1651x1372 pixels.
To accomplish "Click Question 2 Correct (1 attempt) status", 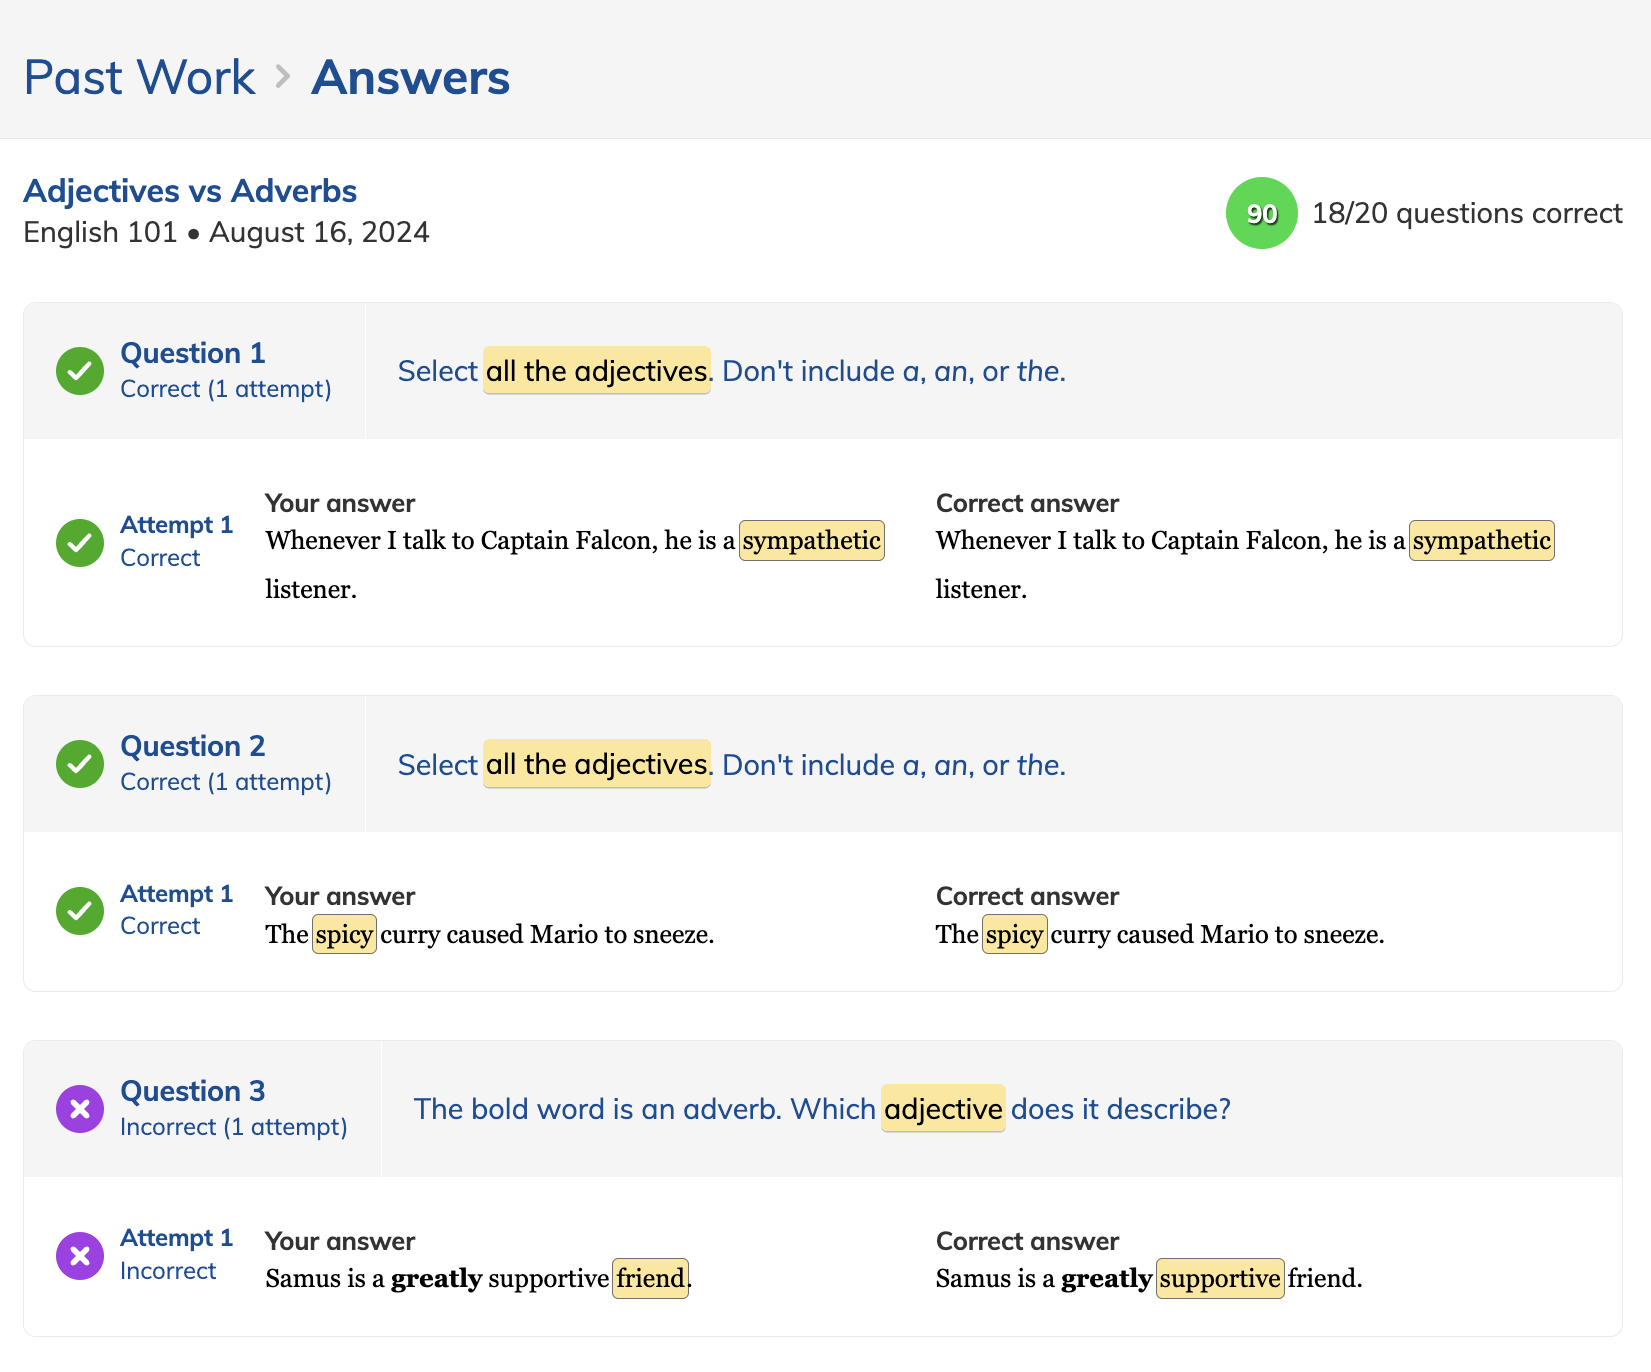I will [x=226, y=782].
